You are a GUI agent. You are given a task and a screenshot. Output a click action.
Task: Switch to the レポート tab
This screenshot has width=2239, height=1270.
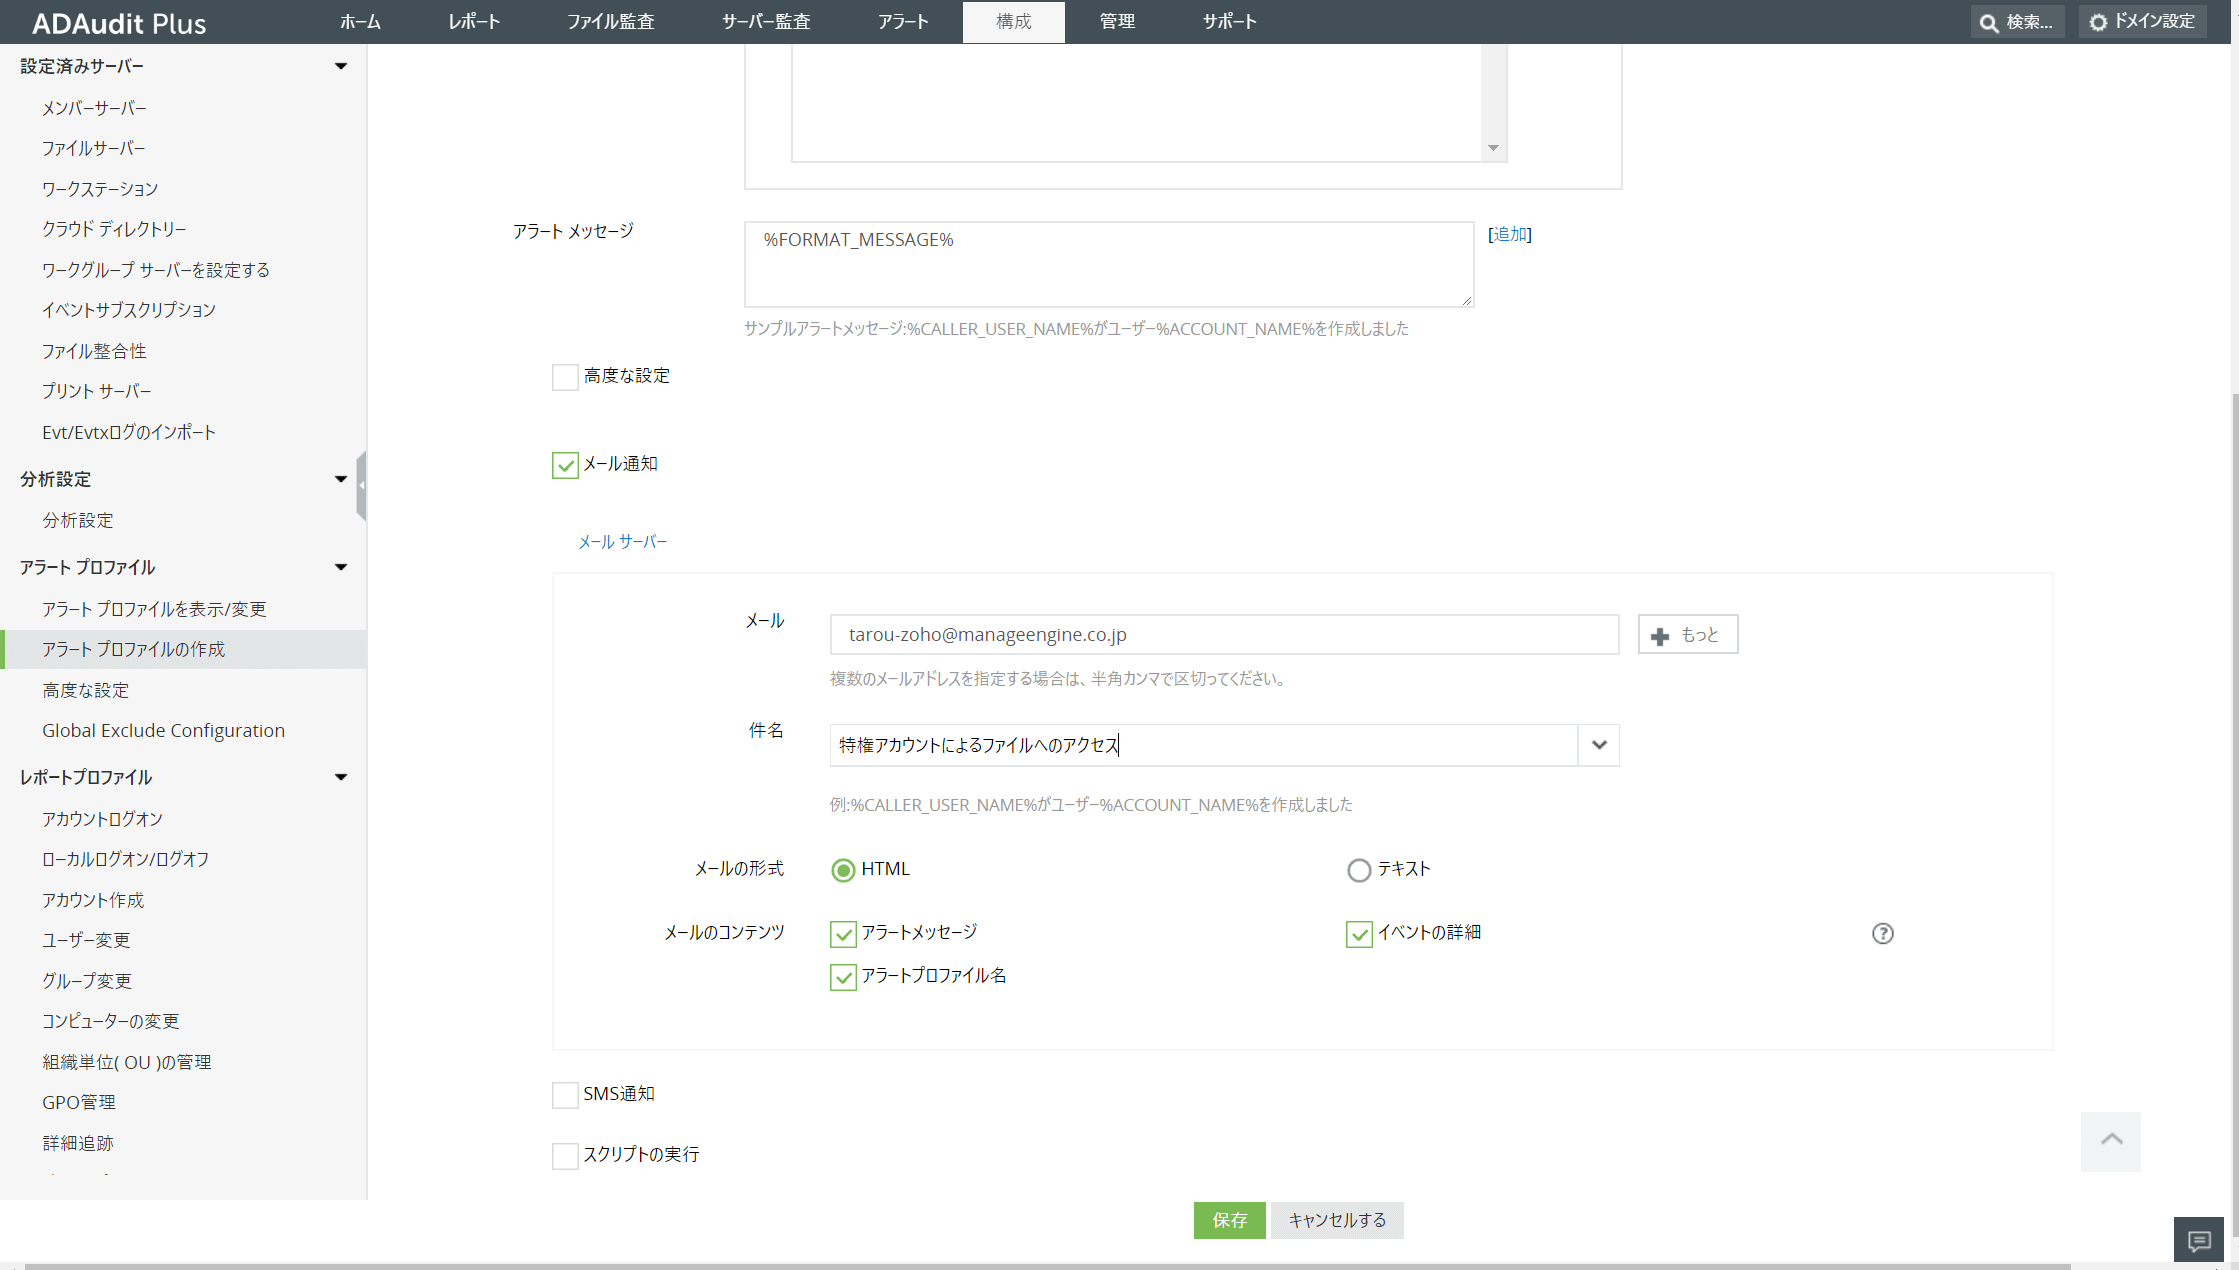coord(474,22)
